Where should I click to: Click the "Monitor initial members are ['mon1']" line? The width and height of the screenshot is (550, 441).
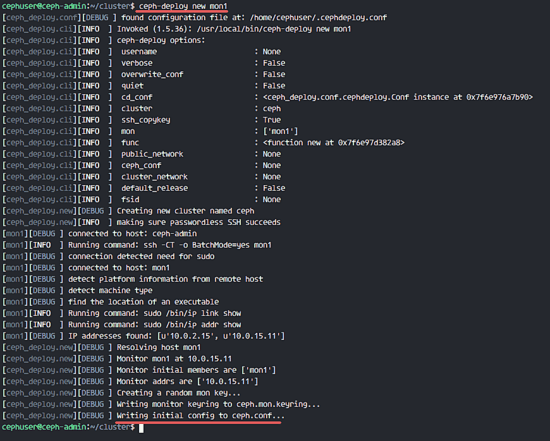196,370
